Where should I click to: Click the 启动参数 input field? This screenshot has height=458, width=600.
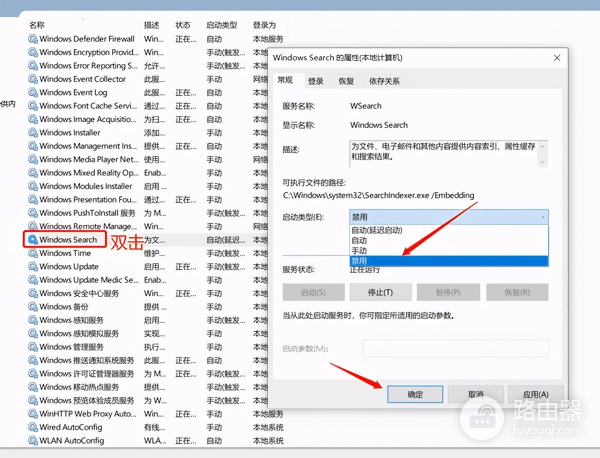coord(455,348)
